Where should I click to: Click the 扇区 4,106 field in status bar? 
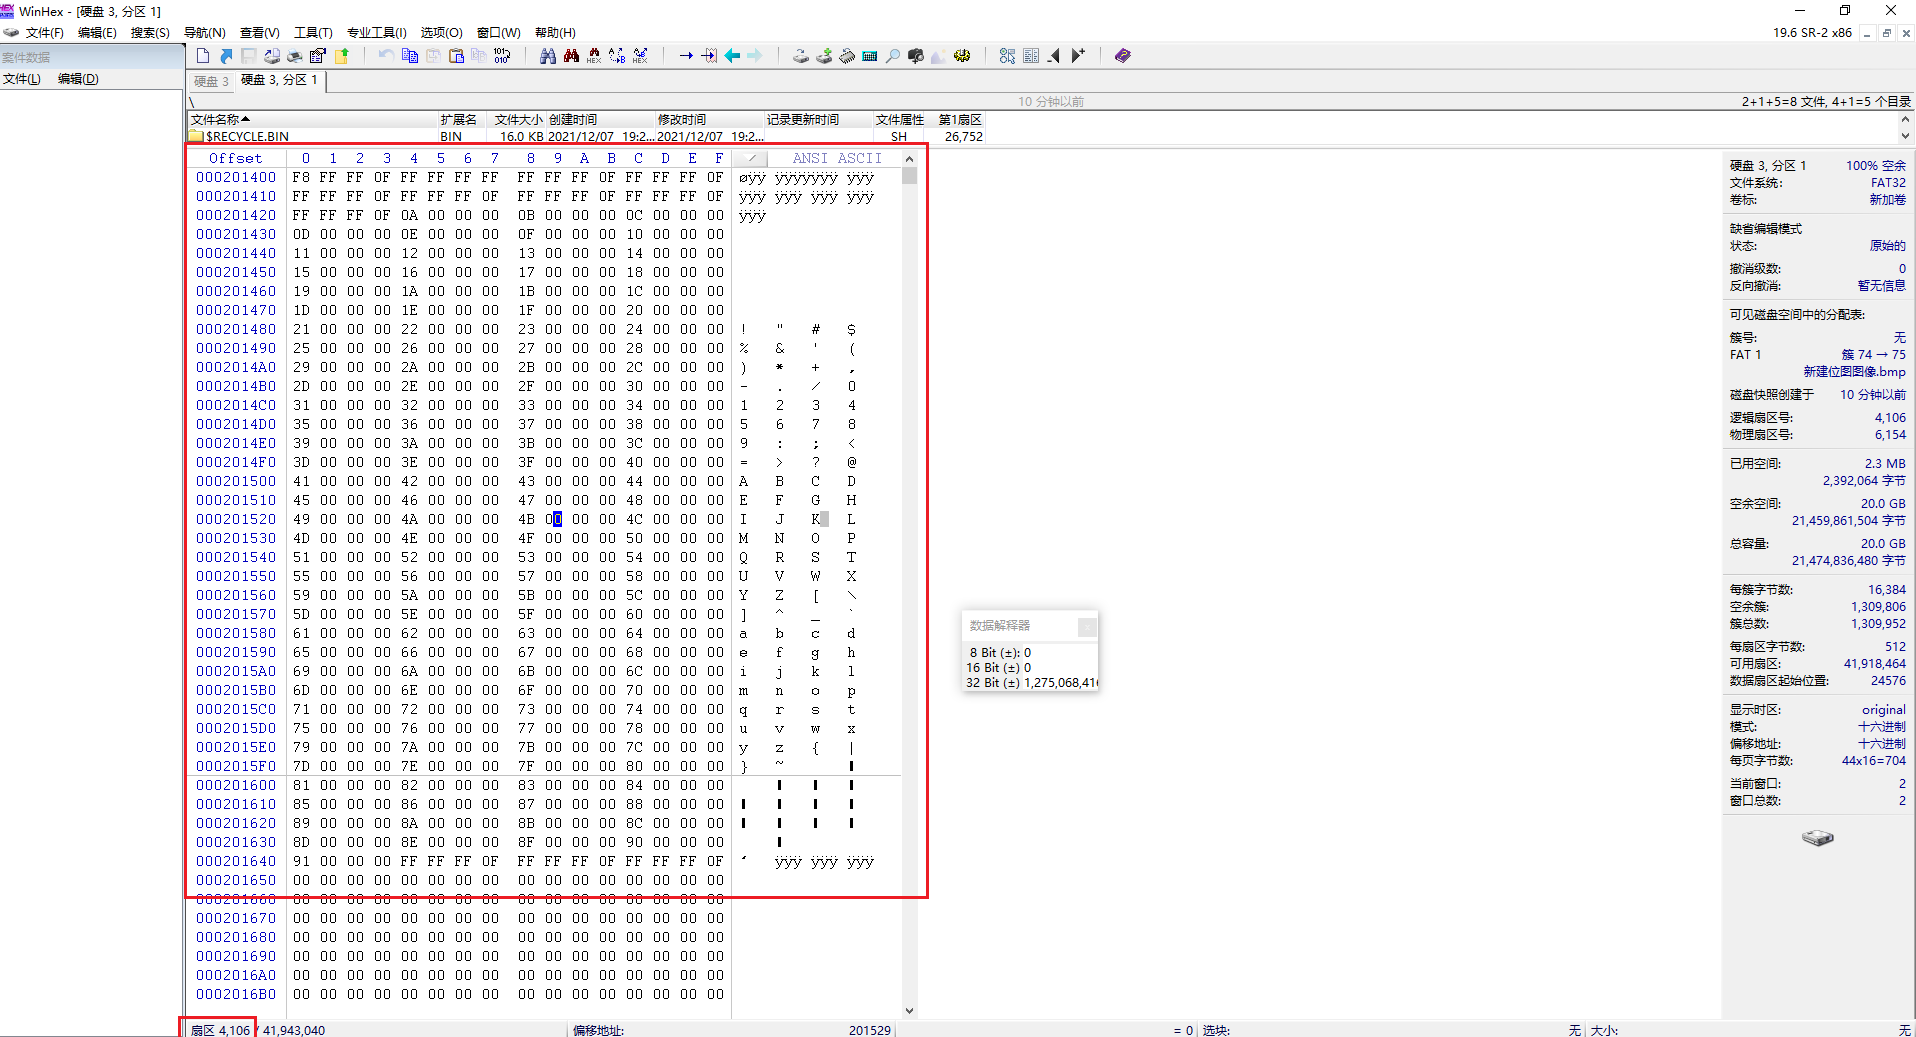[218, 1030]
